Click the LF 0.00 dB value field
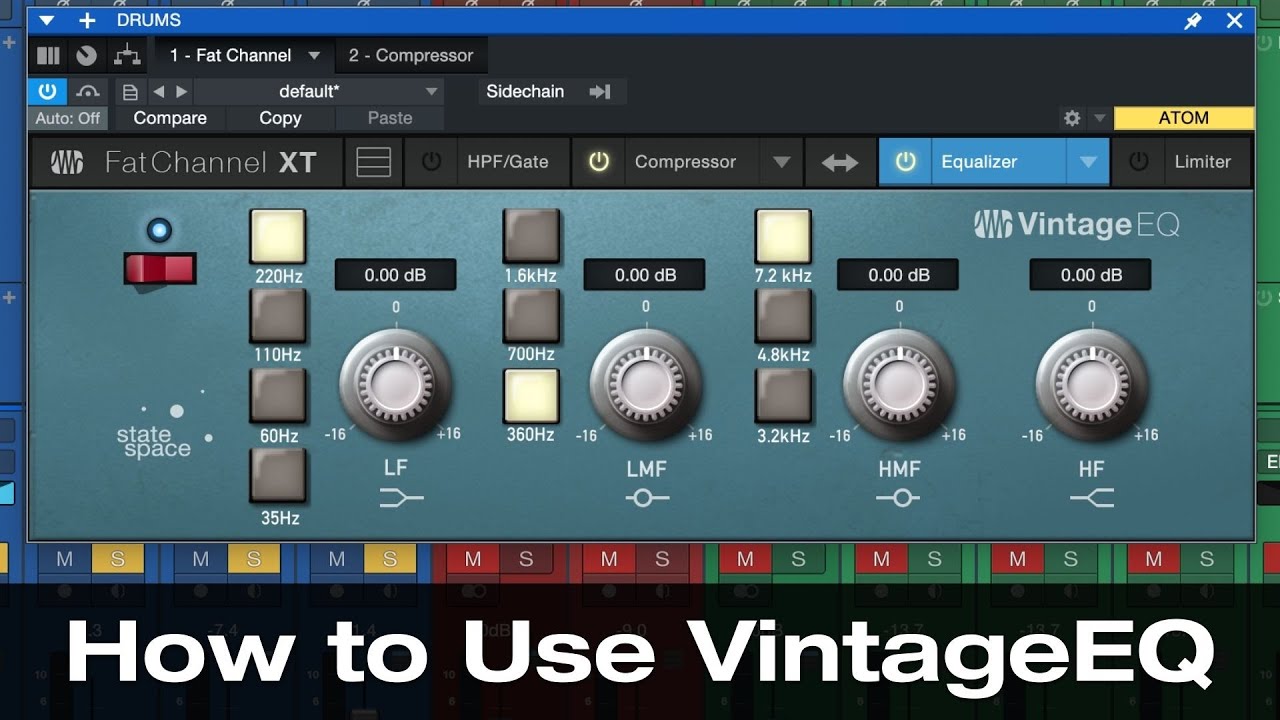The height and width of the screenshot is (720, 1280). (x=395, y=275)
